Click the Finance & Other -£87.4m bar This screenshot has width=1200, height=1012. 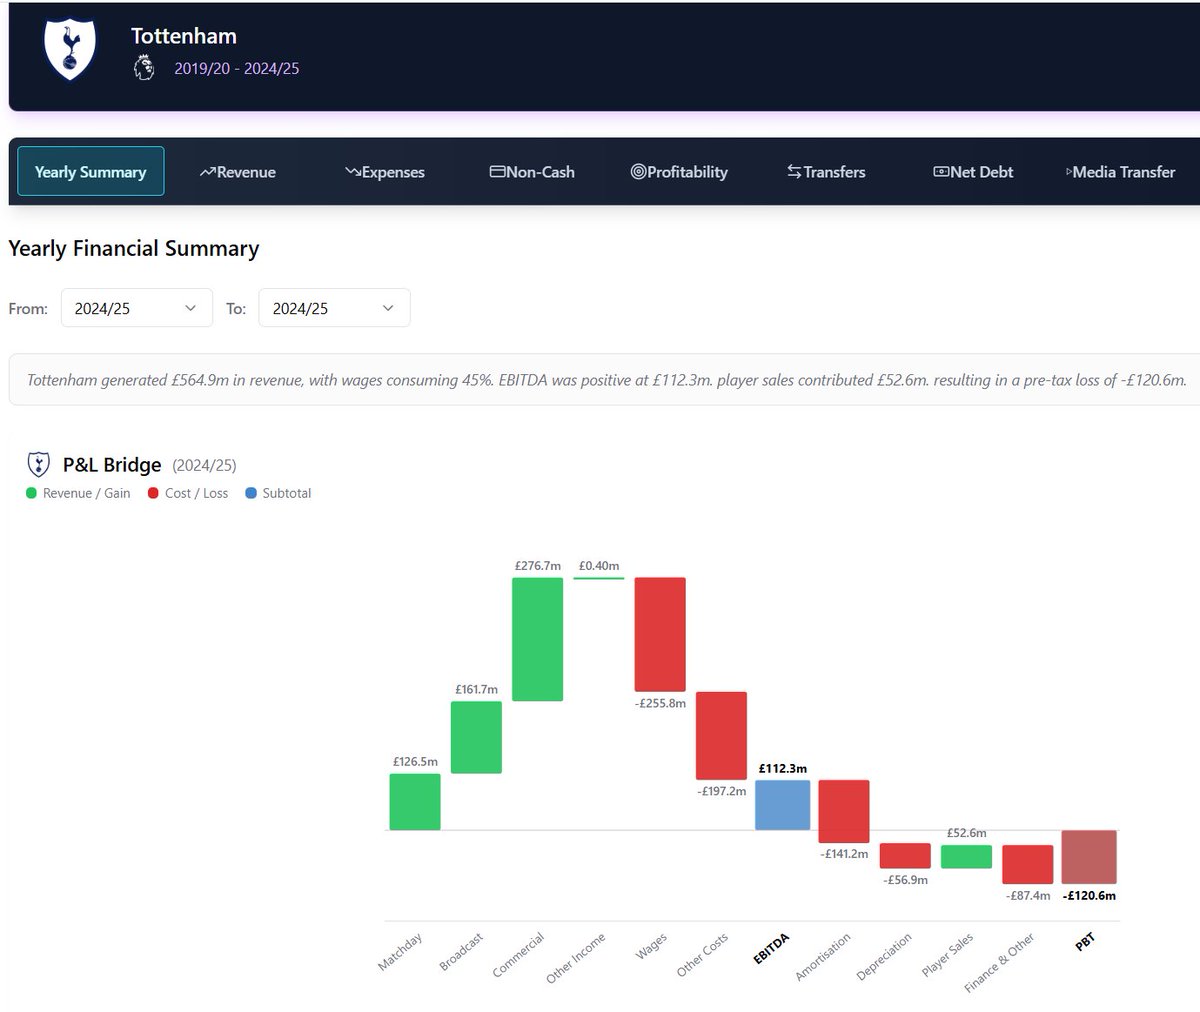[1028, 865]
